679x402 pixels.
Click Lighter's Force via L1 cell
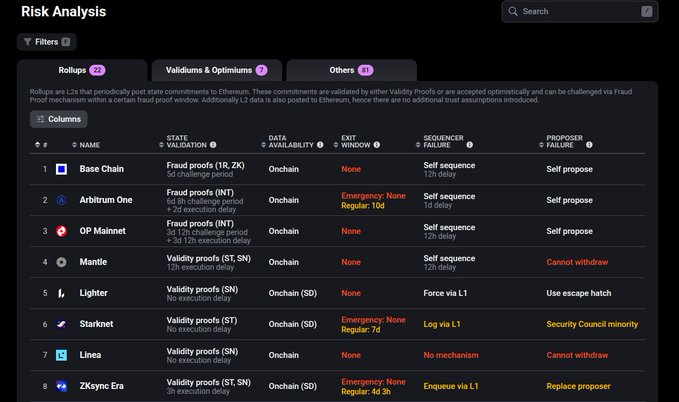coord(445,293)
